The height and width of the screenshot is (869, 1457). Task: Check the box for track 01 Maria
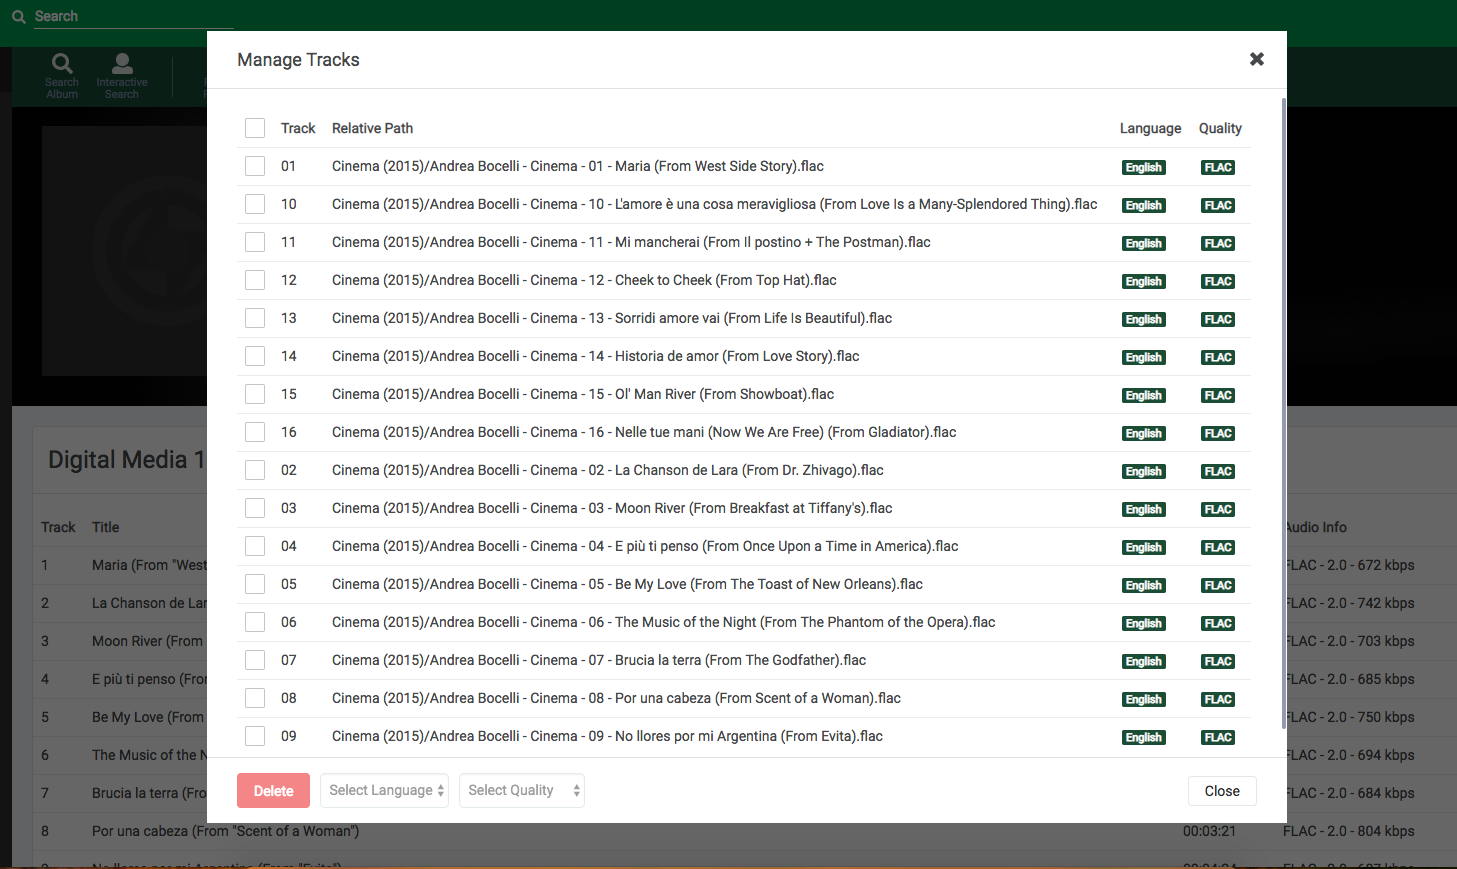coord(255,166)
